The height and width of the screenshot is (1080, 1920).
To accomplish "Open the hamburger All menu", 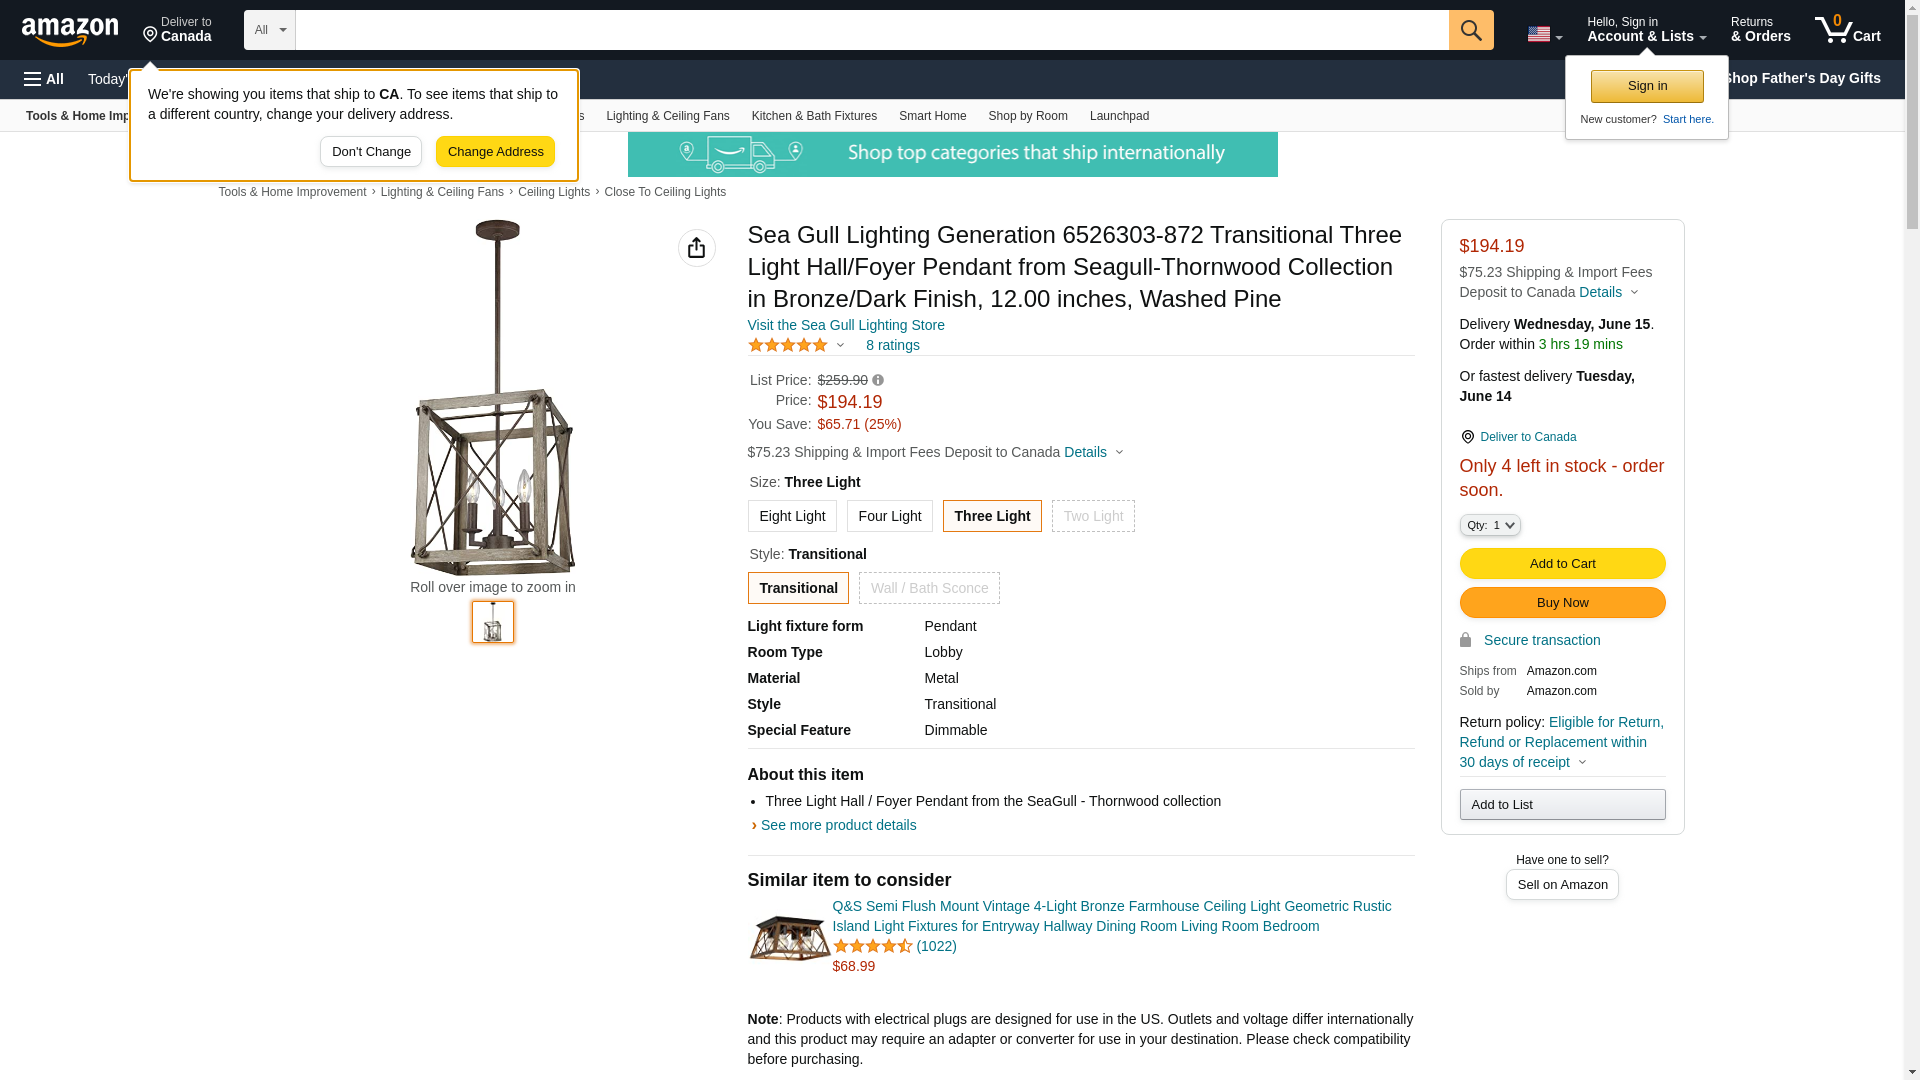I will click(44, 79).
